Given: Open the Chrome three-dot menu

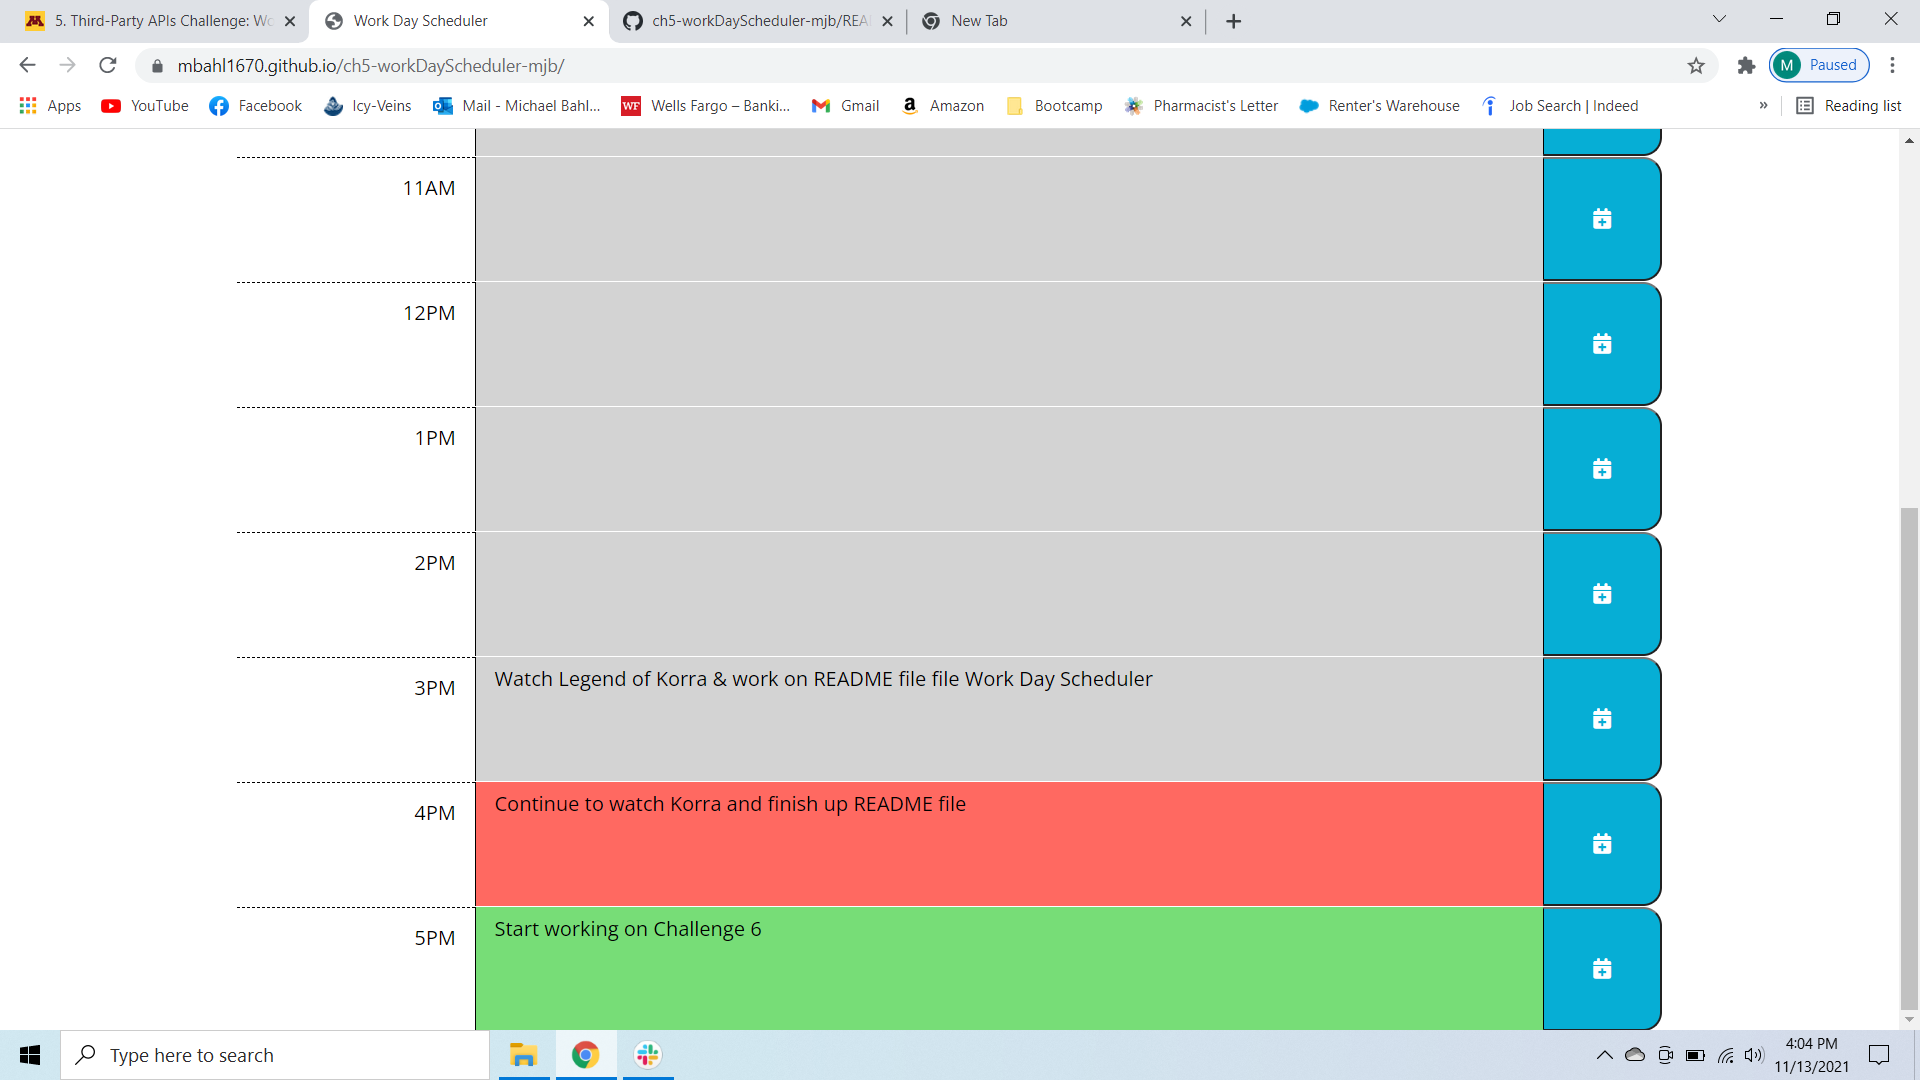Looking at the screenshot, I should pos(1892,65).
